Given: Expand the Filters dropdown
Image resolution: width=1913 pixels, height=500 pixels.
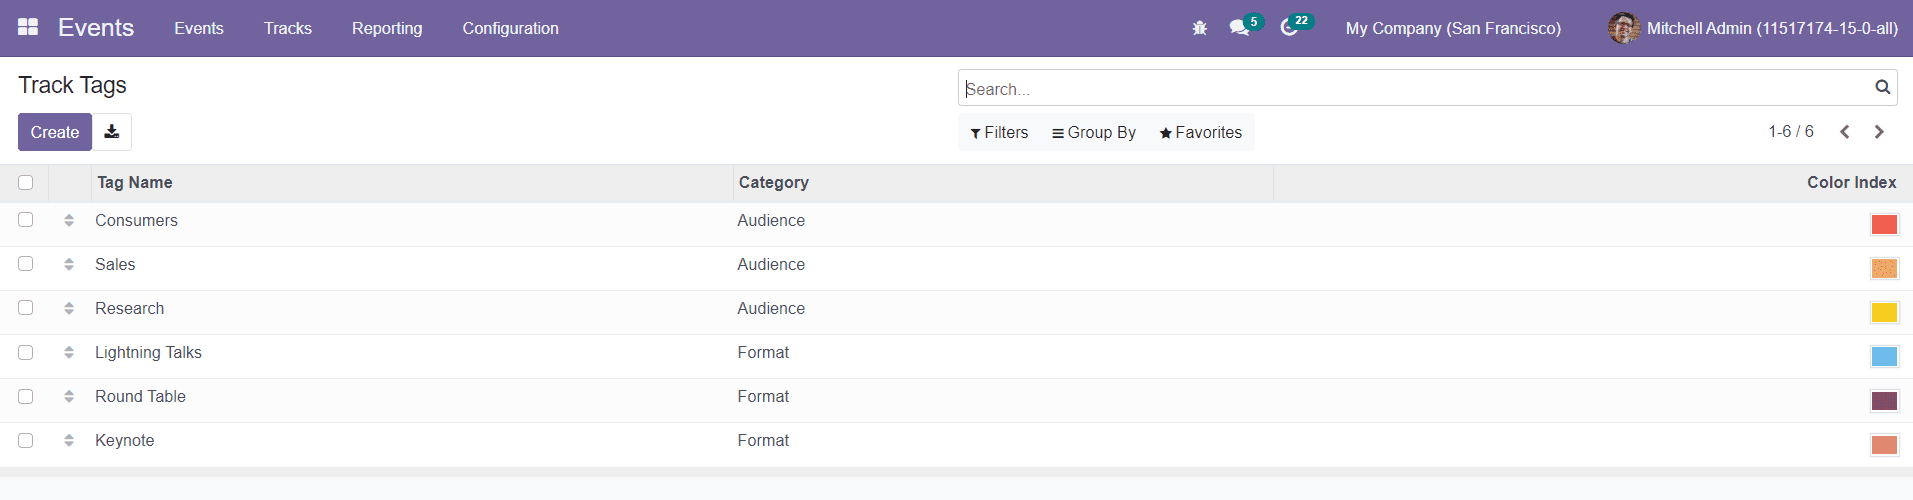Looking at the screenshot, I should coord(999,132).
